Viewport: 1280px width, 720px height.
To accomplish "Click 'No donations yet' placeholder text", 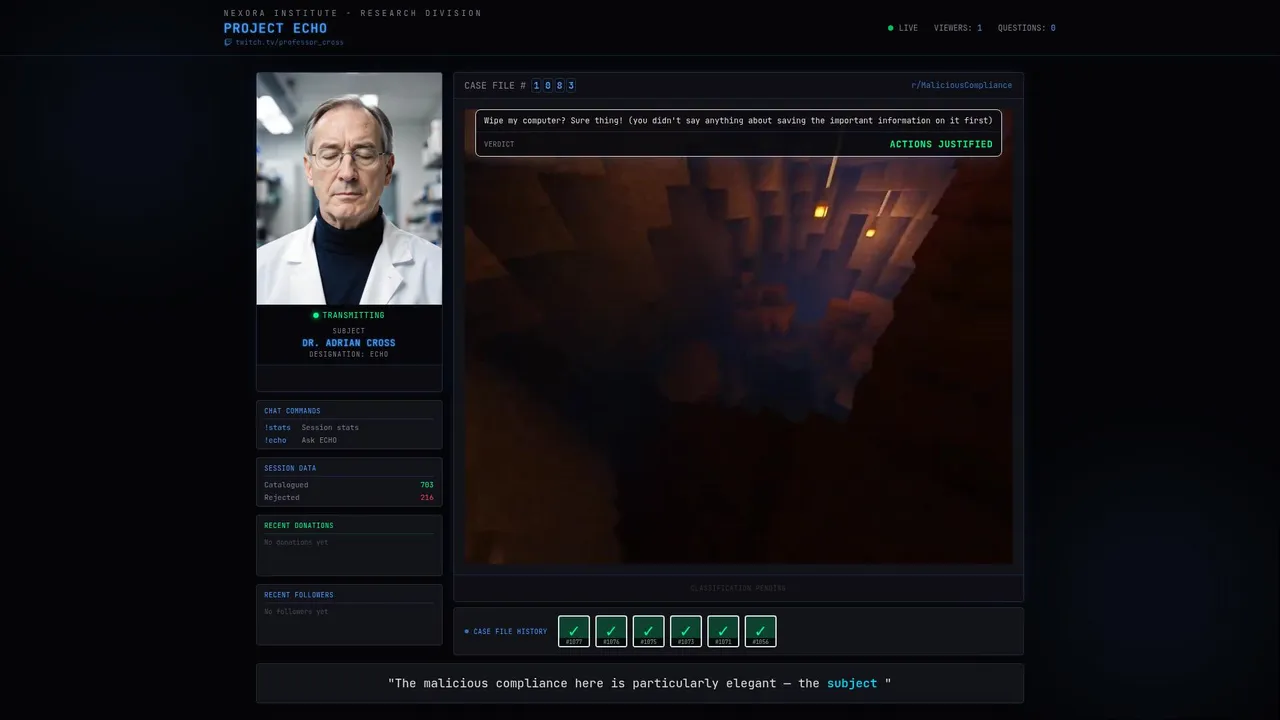I will point(296,542).
